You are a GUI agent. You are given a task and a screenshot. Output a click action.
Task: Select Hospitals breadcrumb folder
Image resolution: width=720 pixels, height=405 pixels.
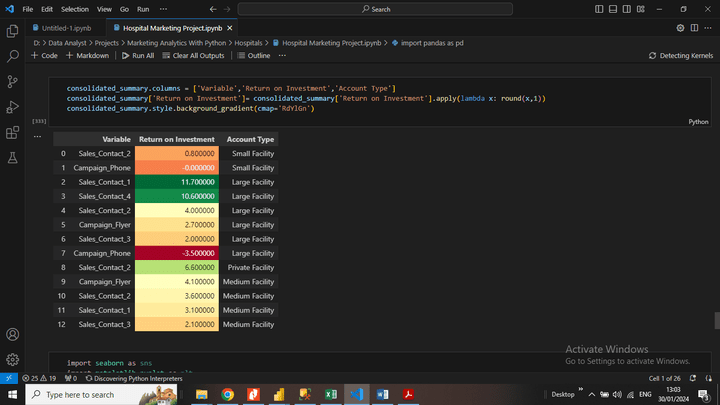(248, 43)
